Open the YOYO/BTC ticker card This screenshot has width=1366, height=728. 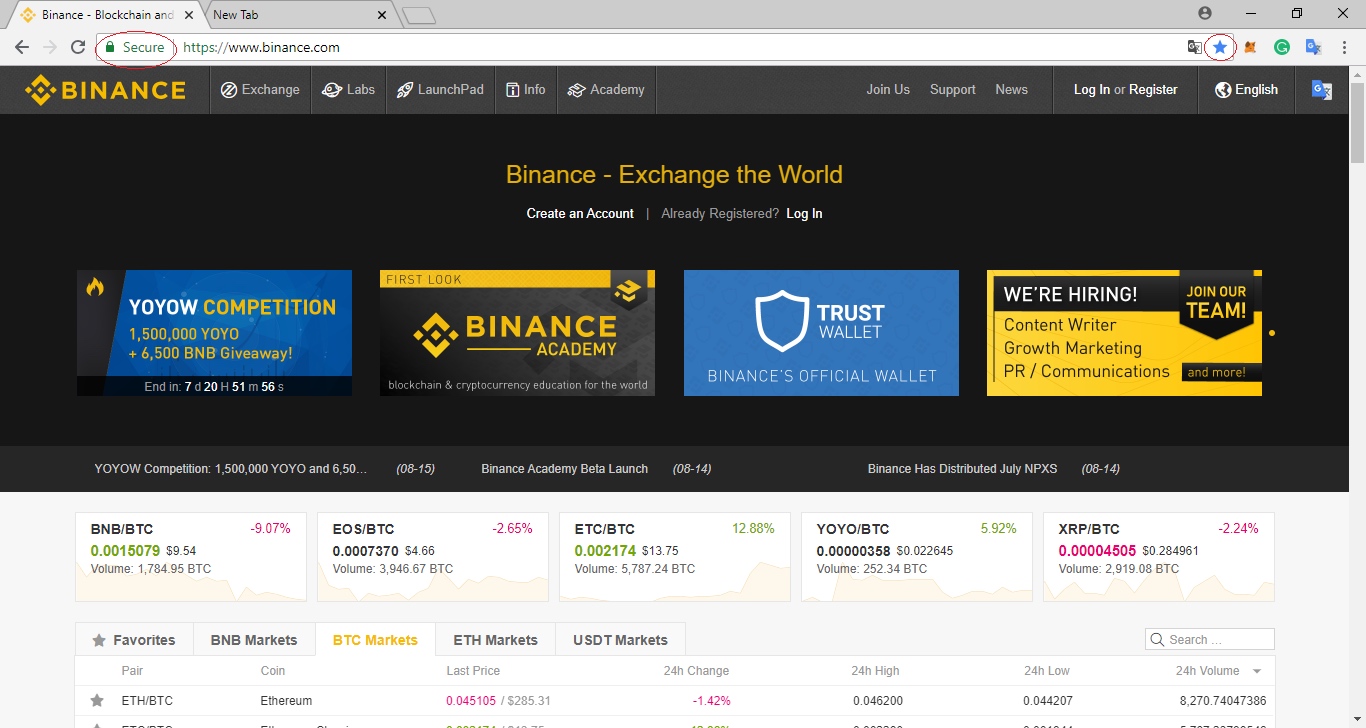[x=917, y=557]
